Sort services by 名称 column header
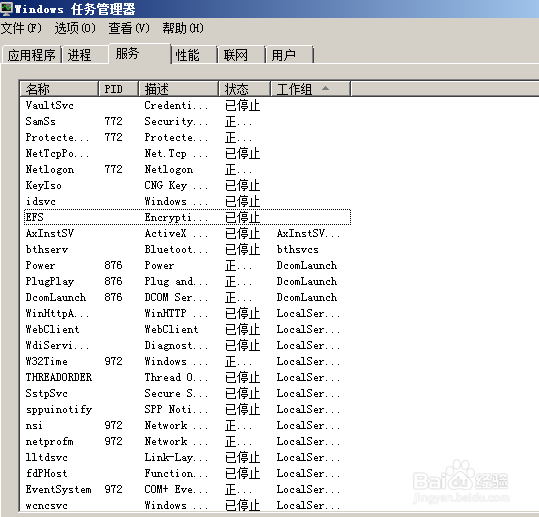This screenshot has height=517, width=539. (59, 89)
